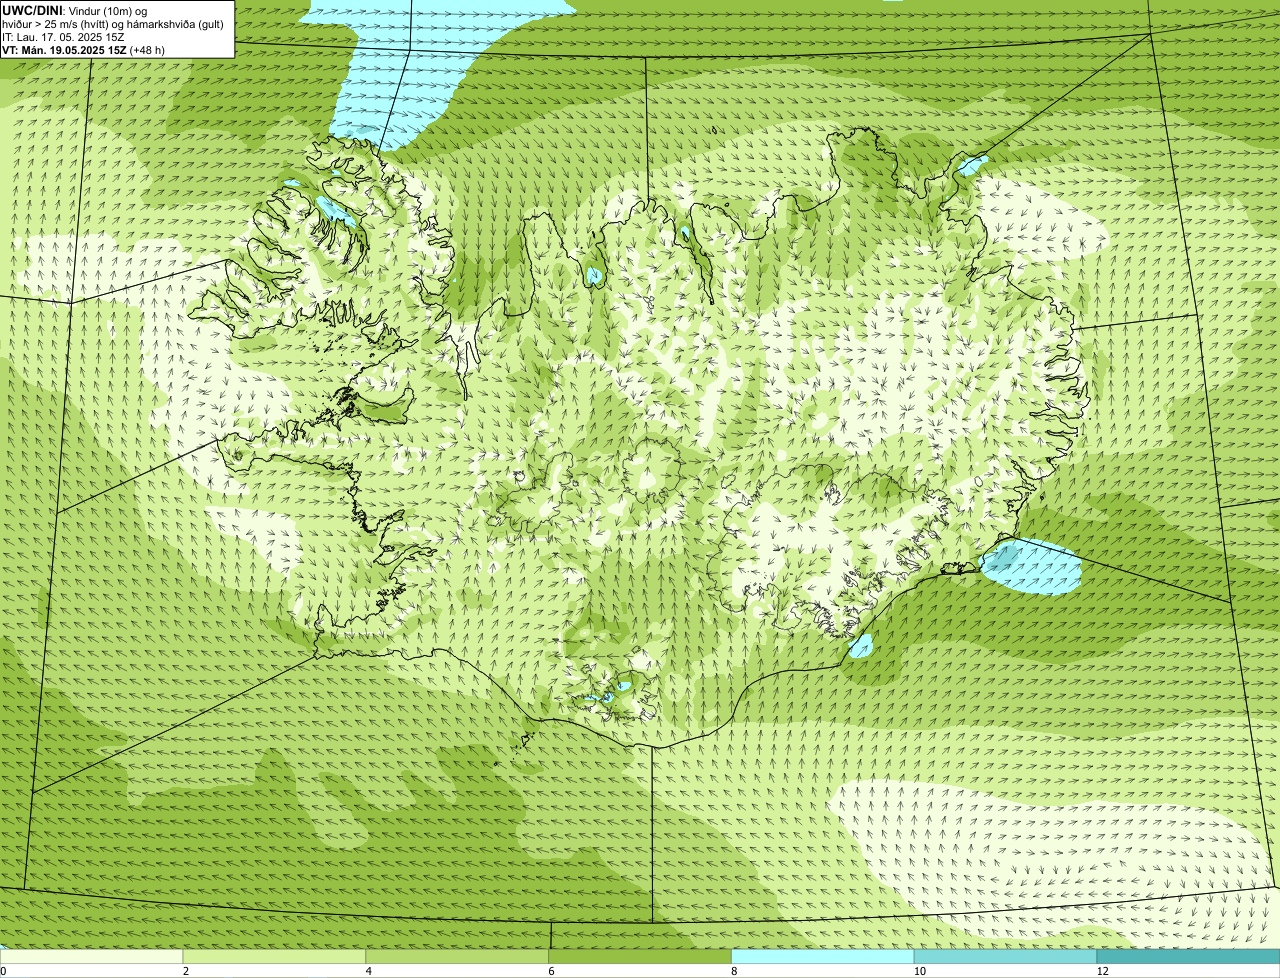Click the scale label '2'

coord(186,971)
